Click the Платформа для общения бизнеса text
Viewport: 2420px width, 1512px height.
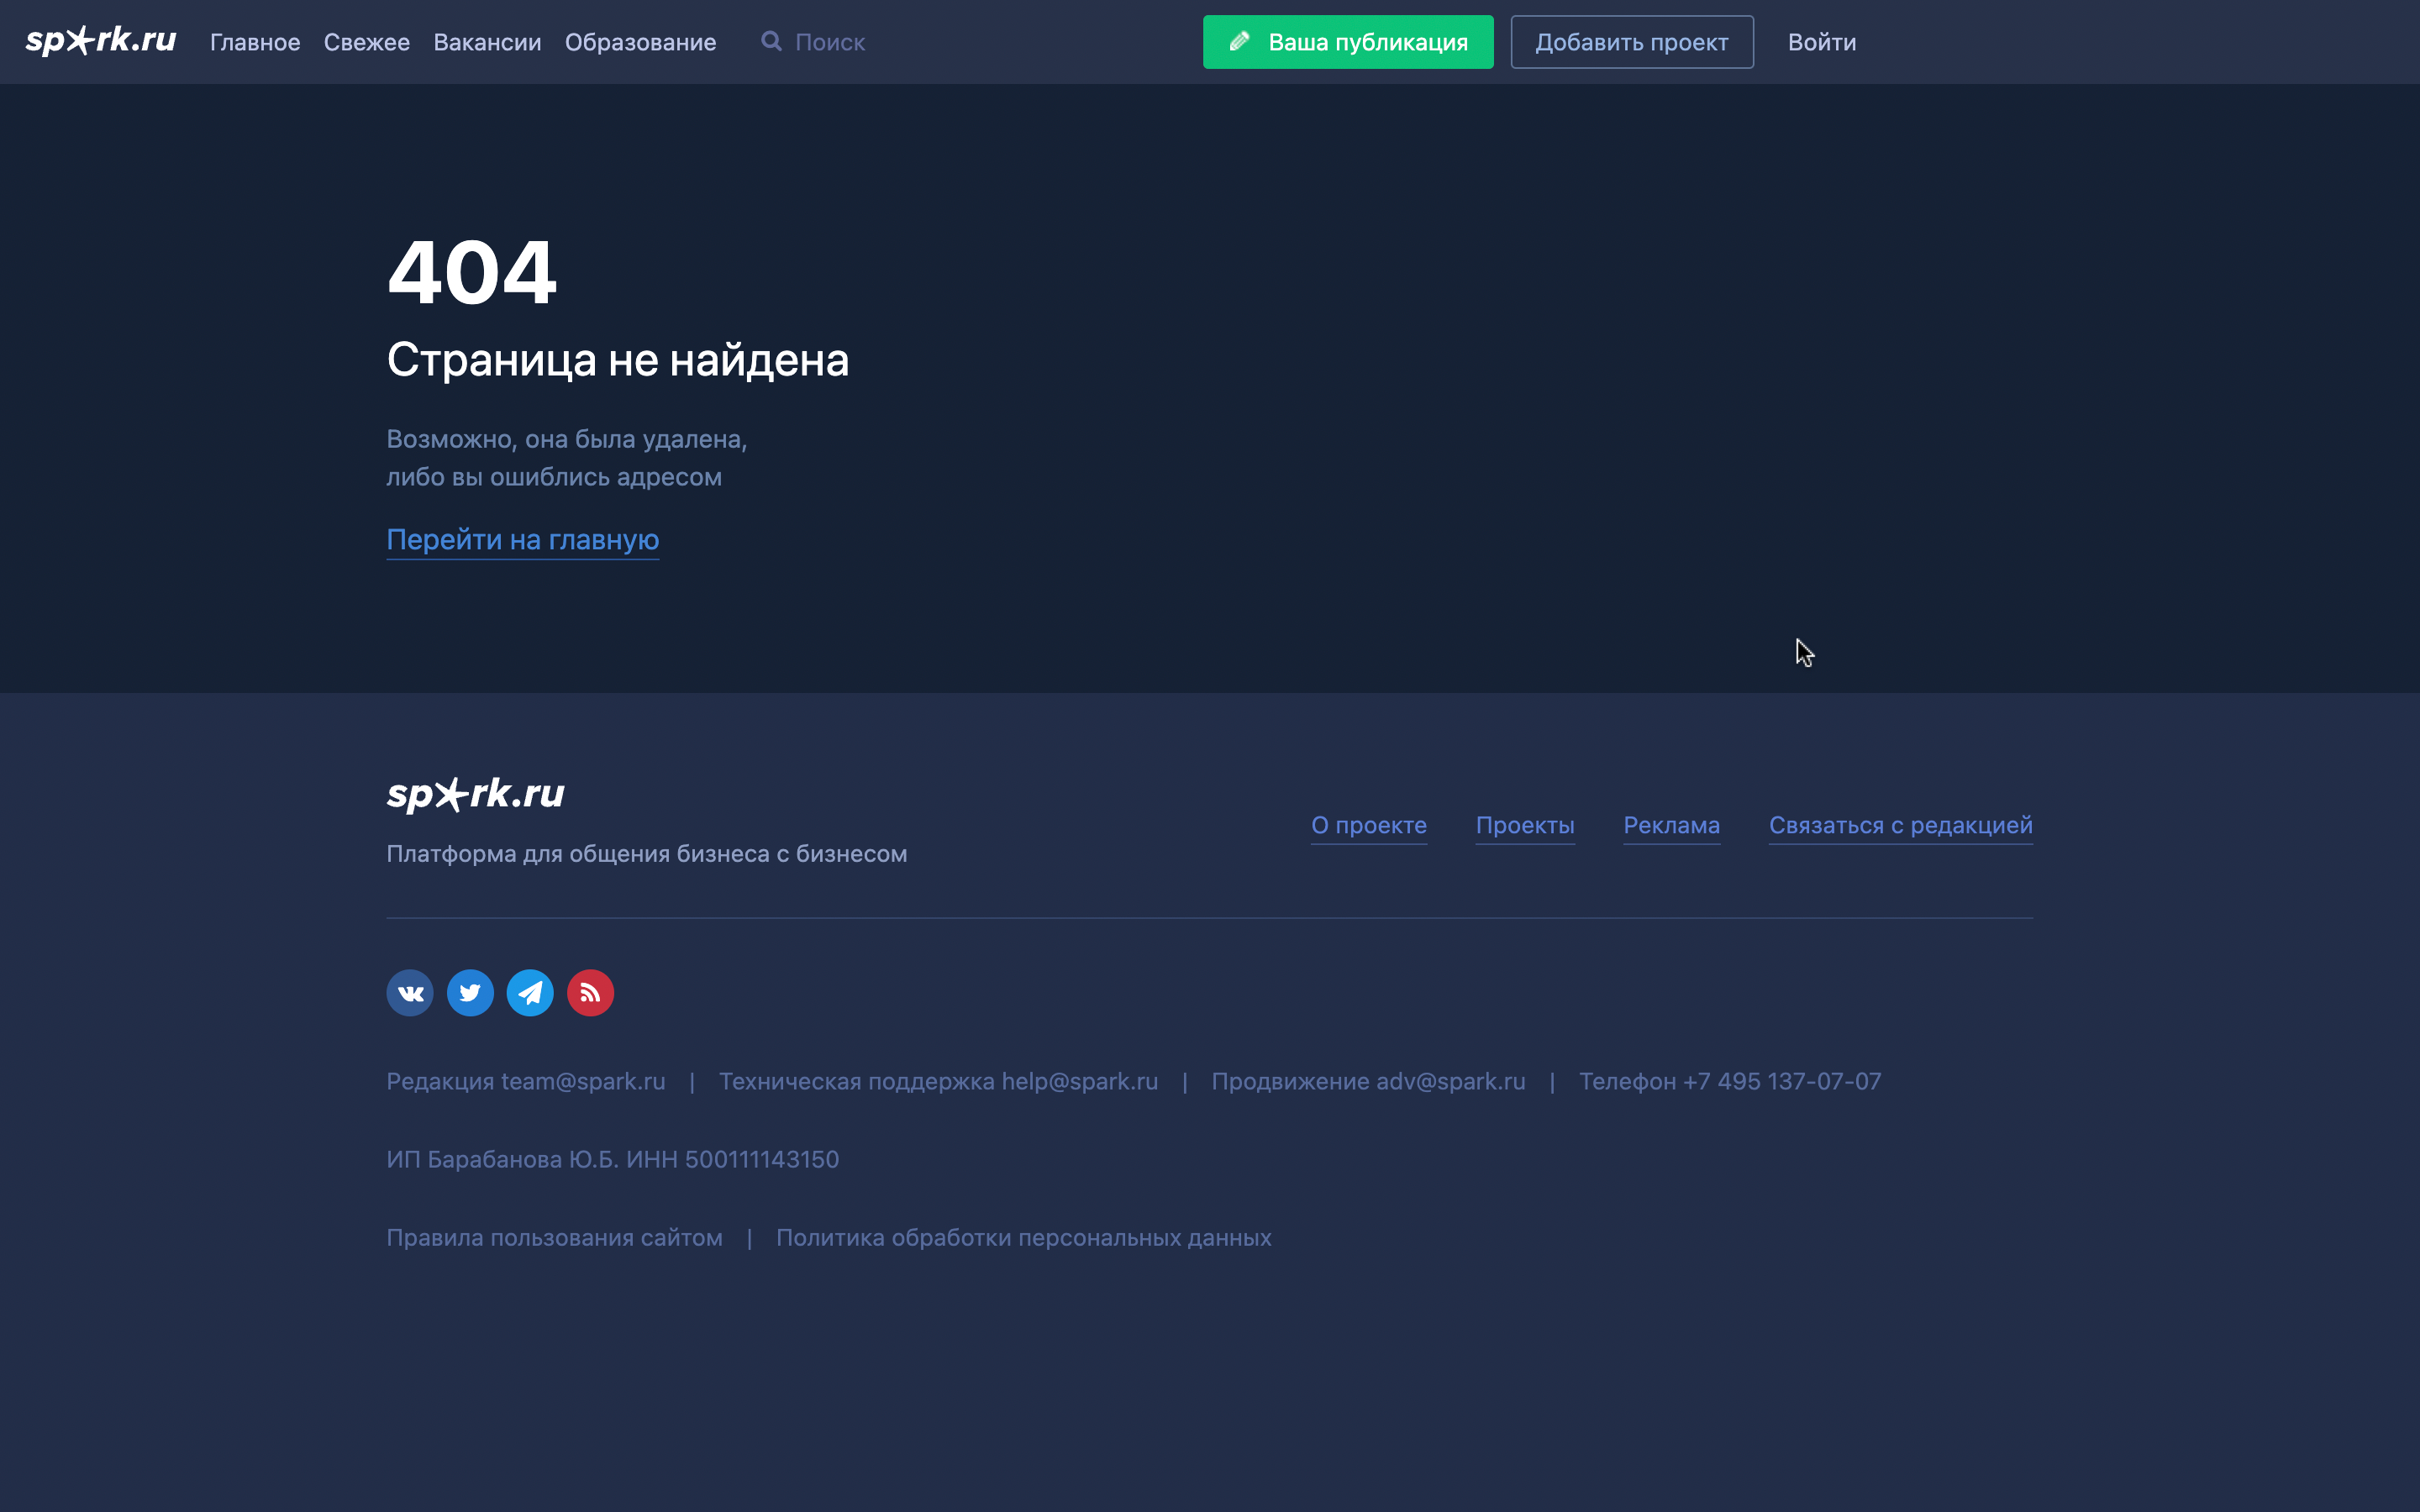coord(647,854)
